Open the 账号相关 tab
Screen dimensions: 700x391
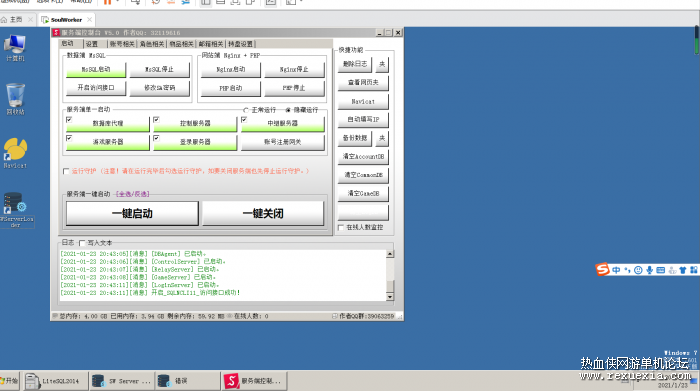pyautogui.click(x=122, y=44)
